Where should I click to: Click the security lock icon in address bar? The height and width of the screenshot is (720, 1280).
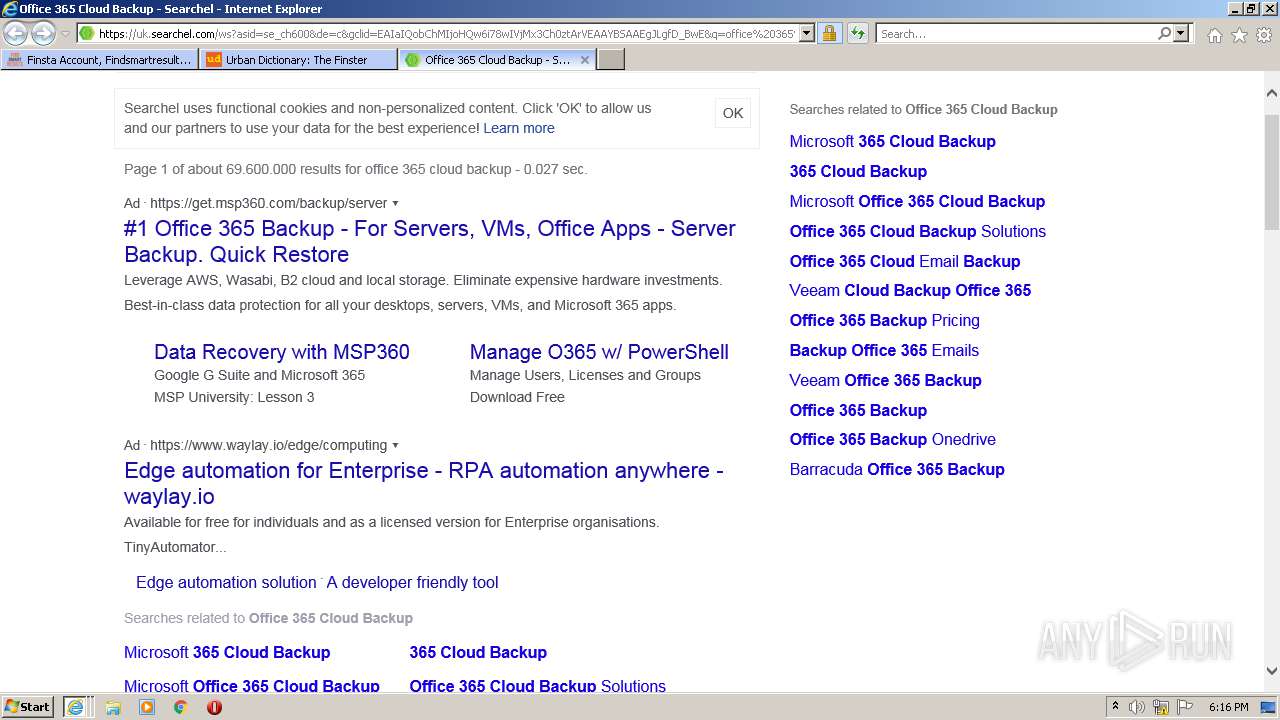coord(829,33)
